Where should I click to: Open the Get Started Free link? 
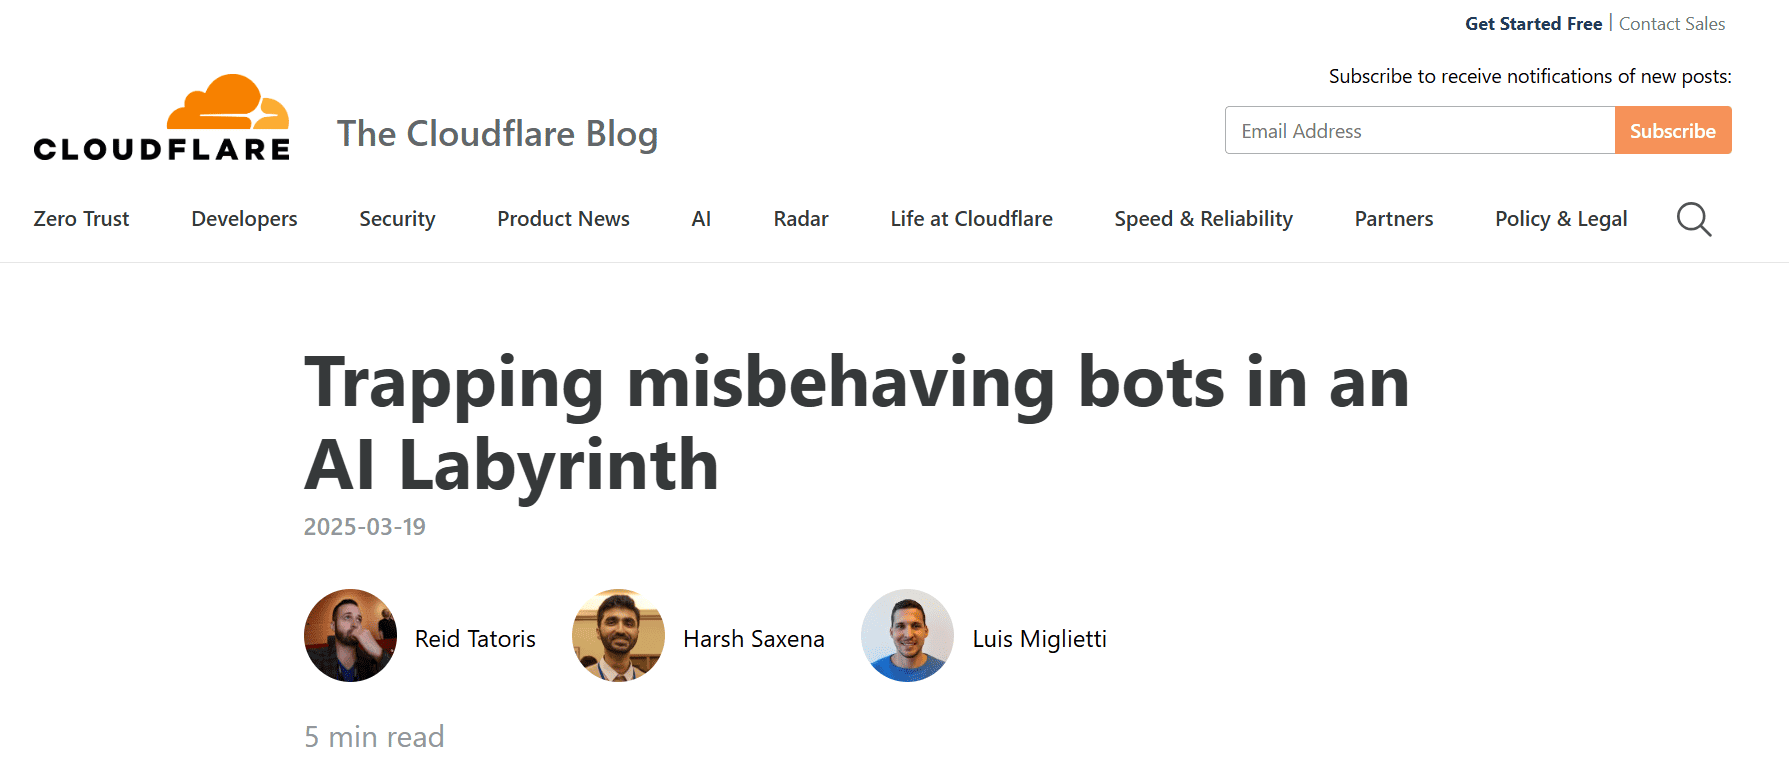tap(1533, 24)
